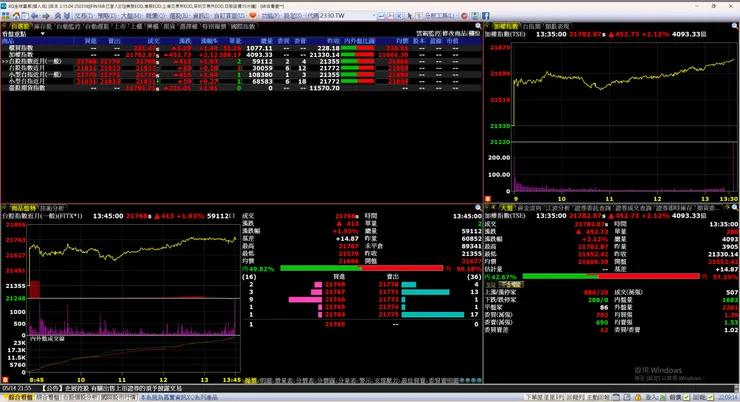Image resolution: width=740 pixels, height=402 pixels.
Task: Click the orange icon below futures chart corner
Action: pos(5,379)
